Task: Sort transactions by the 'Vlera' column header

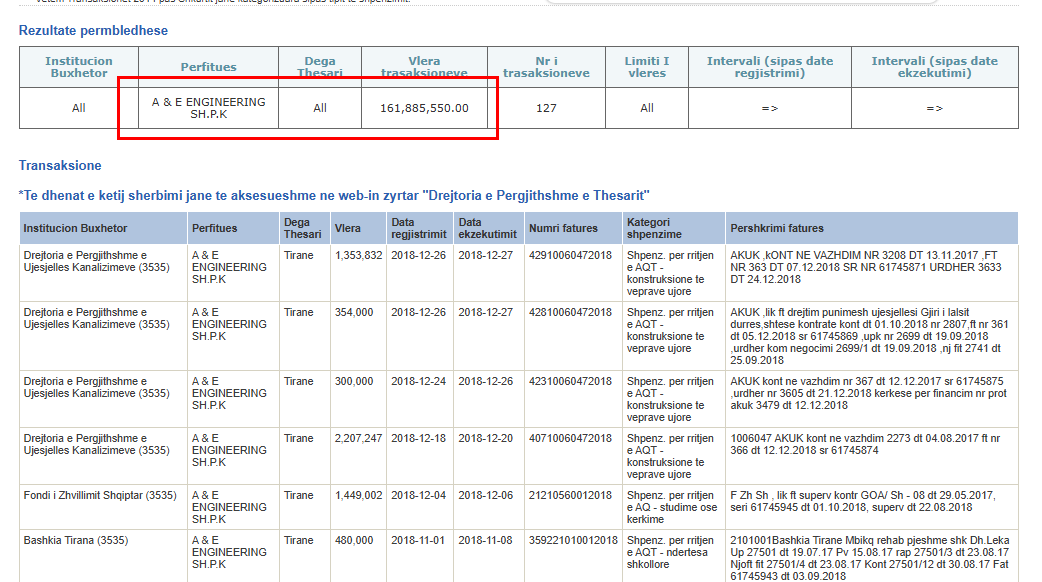Action: click(348, 228)
